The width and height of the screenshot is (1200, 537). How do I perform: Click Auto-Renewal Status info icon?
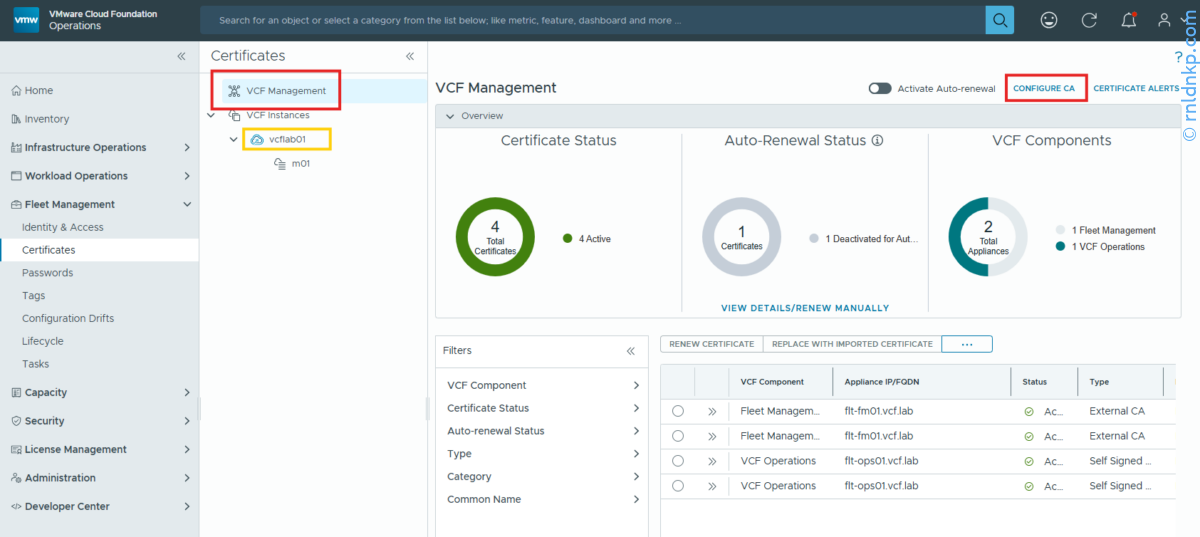(877, 141)
